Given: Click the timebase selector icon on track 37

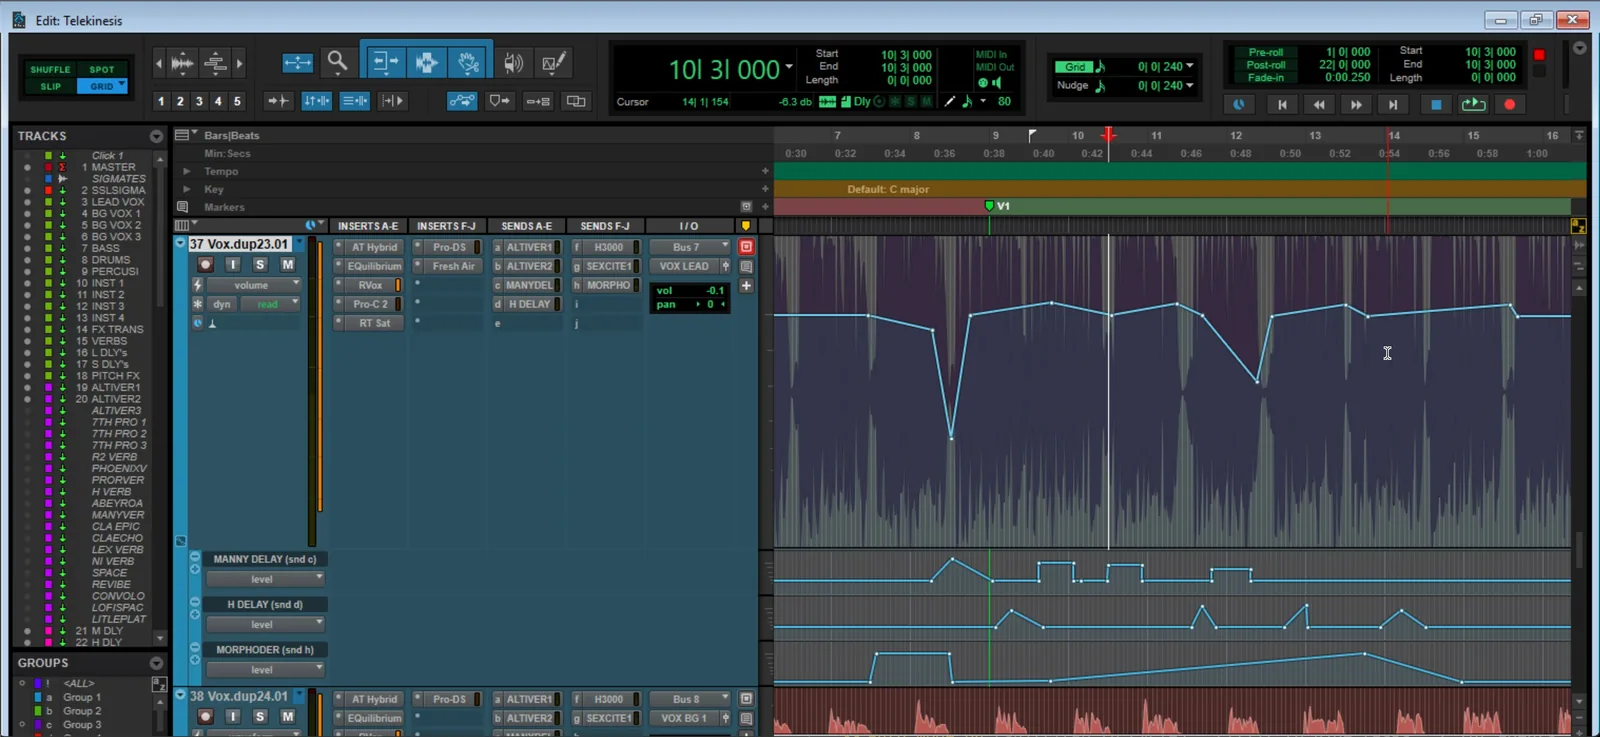Looking at the screenshot, I should (213, 323).
